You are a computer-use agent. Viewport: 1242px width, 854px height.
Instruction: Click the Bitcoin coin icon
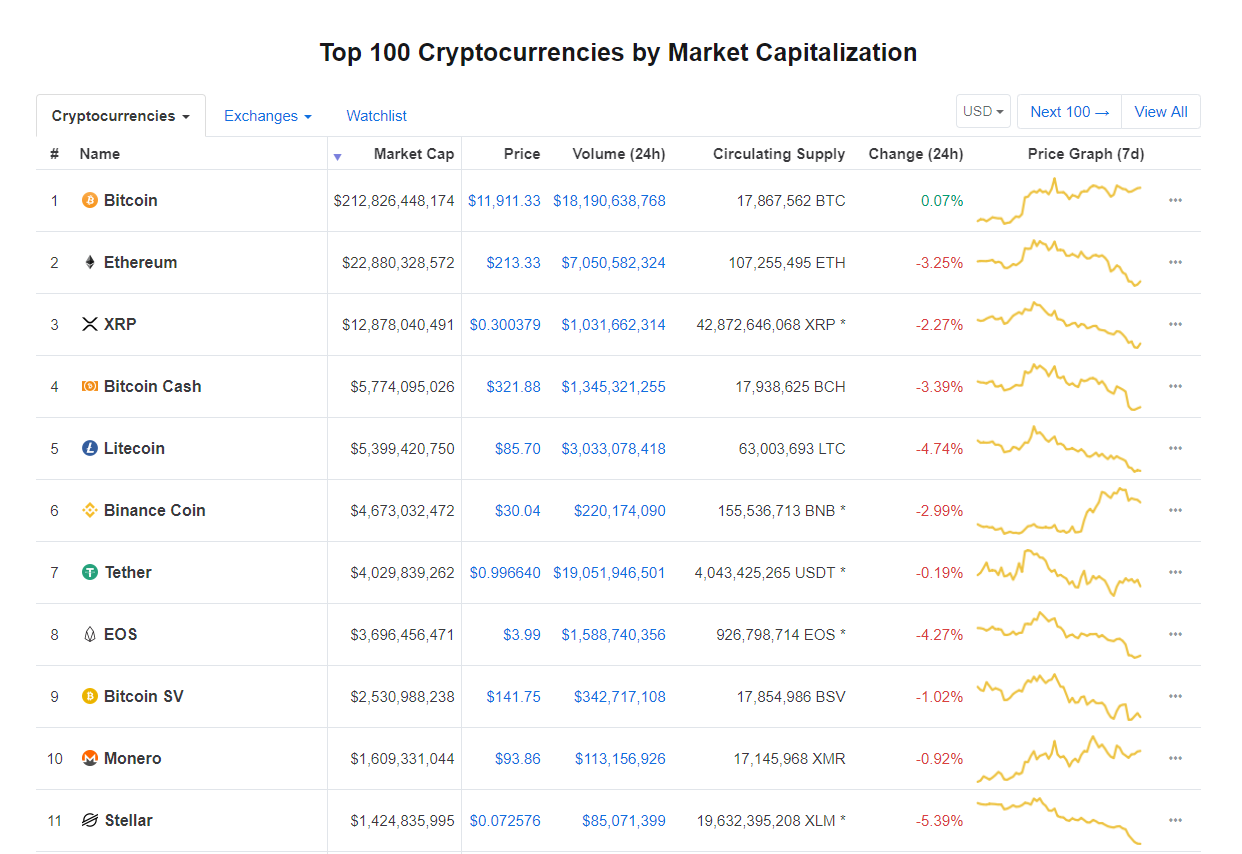coord(89,200)
